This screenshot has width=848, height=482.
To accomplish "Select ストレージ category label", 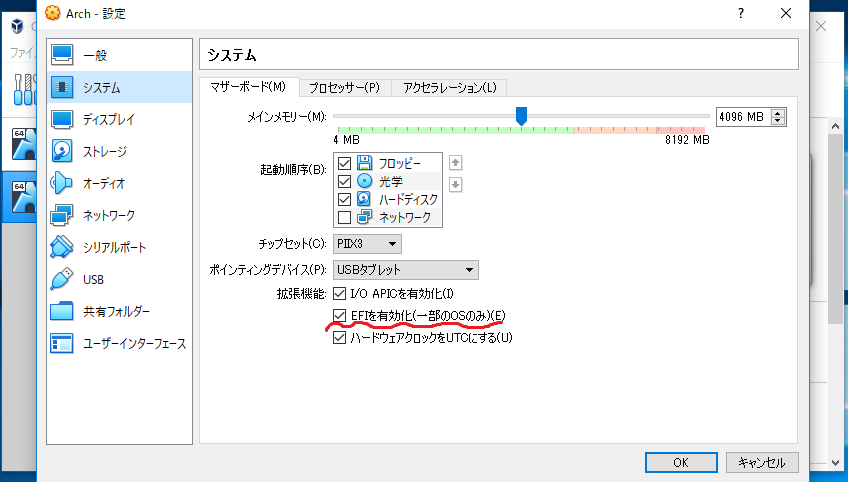I will [105, 151].
